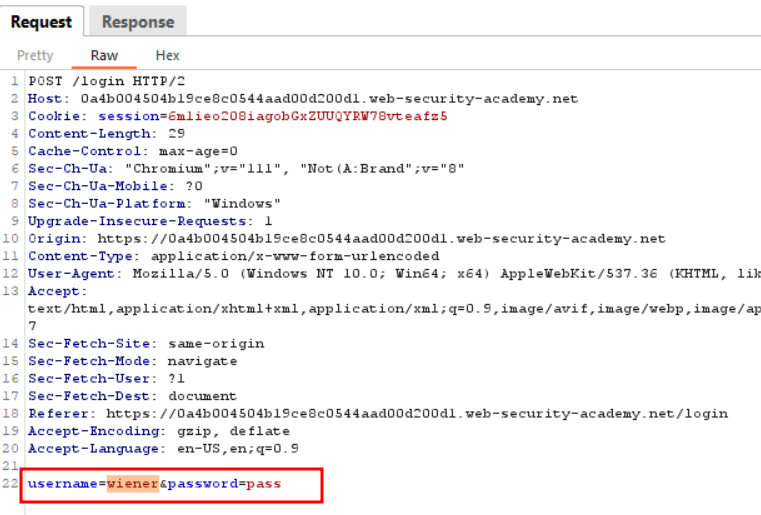Click the pass password value
This screenshot has height=515, width=761.
point(264,483)
